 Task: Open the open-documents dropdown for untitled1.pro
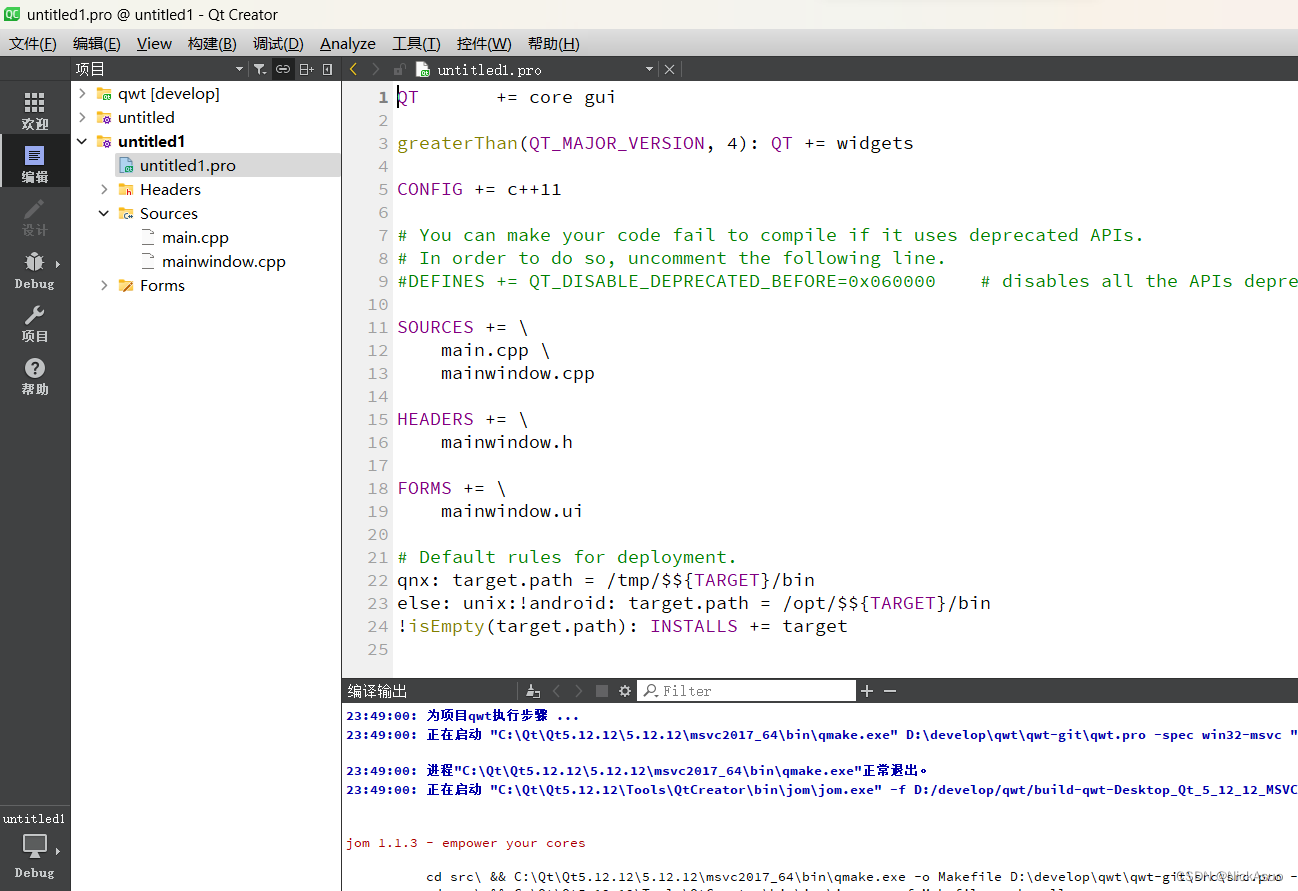coord(649,69)
